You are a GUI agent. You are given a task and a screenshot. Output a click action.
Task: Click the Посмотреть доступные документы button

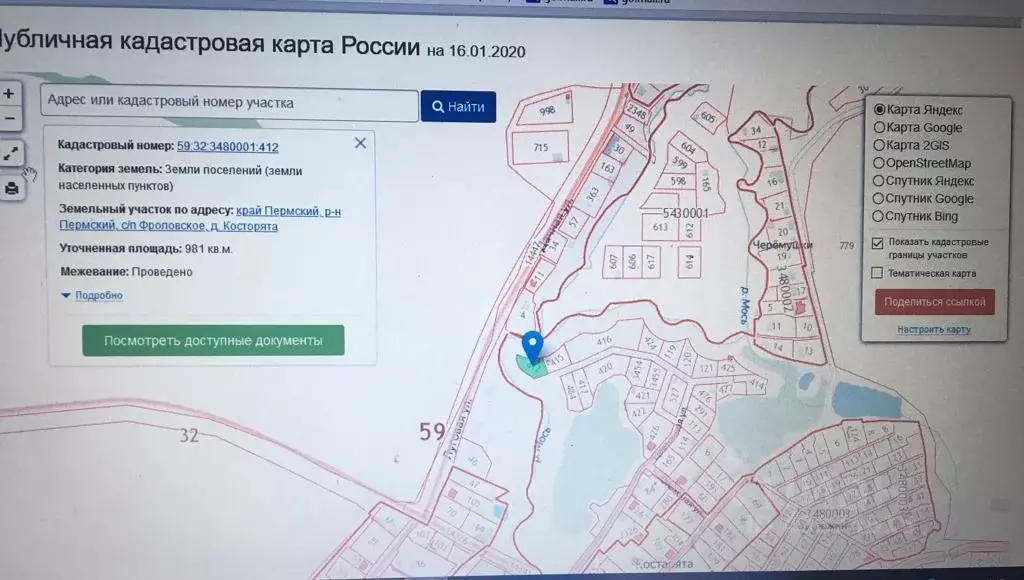(x=213, y=341)
